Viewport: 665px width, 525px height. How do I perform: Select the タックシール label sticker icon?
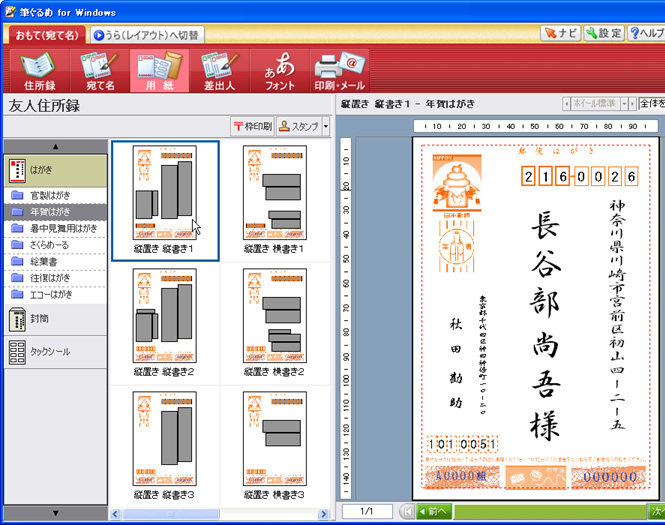(18, 352)
